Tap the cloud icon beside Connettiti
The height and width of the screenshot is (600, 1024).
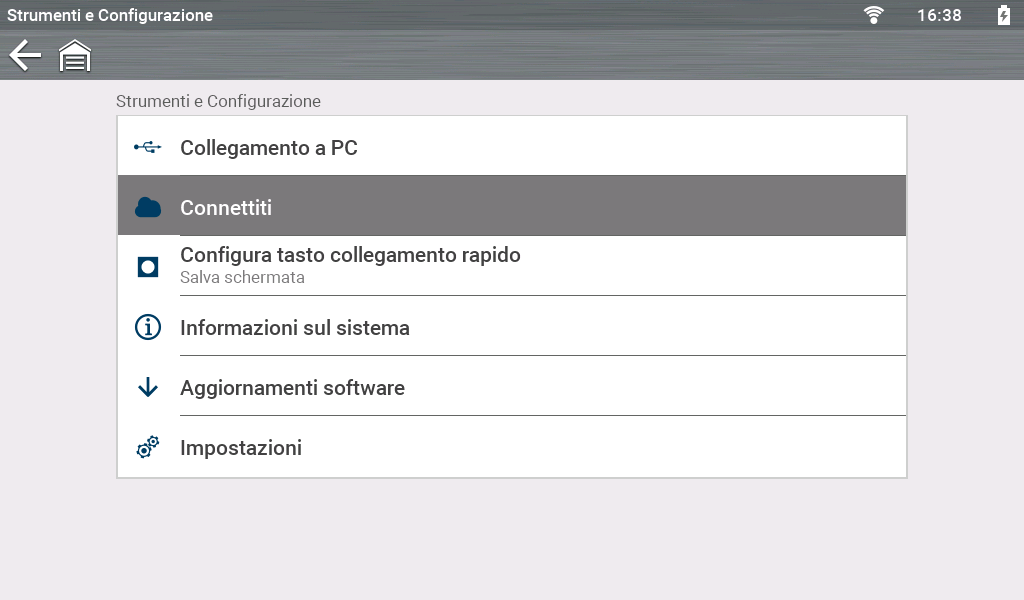click(148, 208)
